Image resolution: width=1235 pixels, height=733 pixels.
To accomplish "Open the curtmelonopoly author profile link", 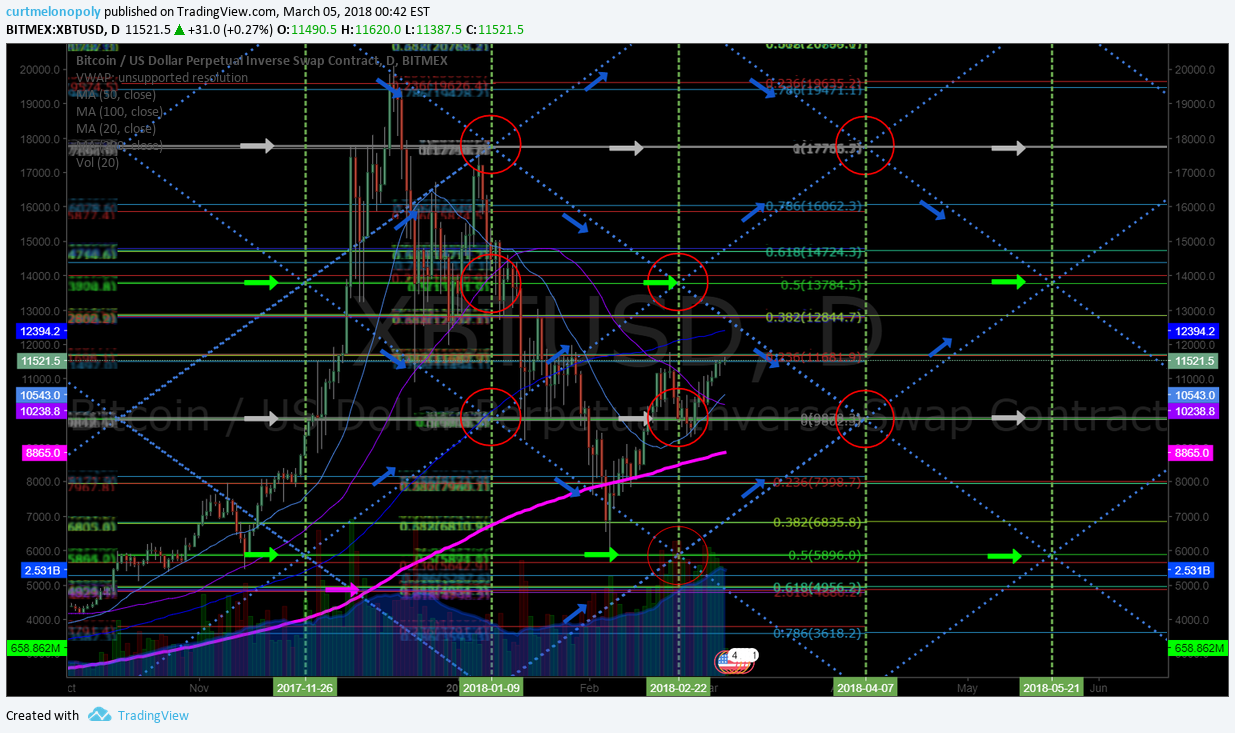I will coord(53,11).
